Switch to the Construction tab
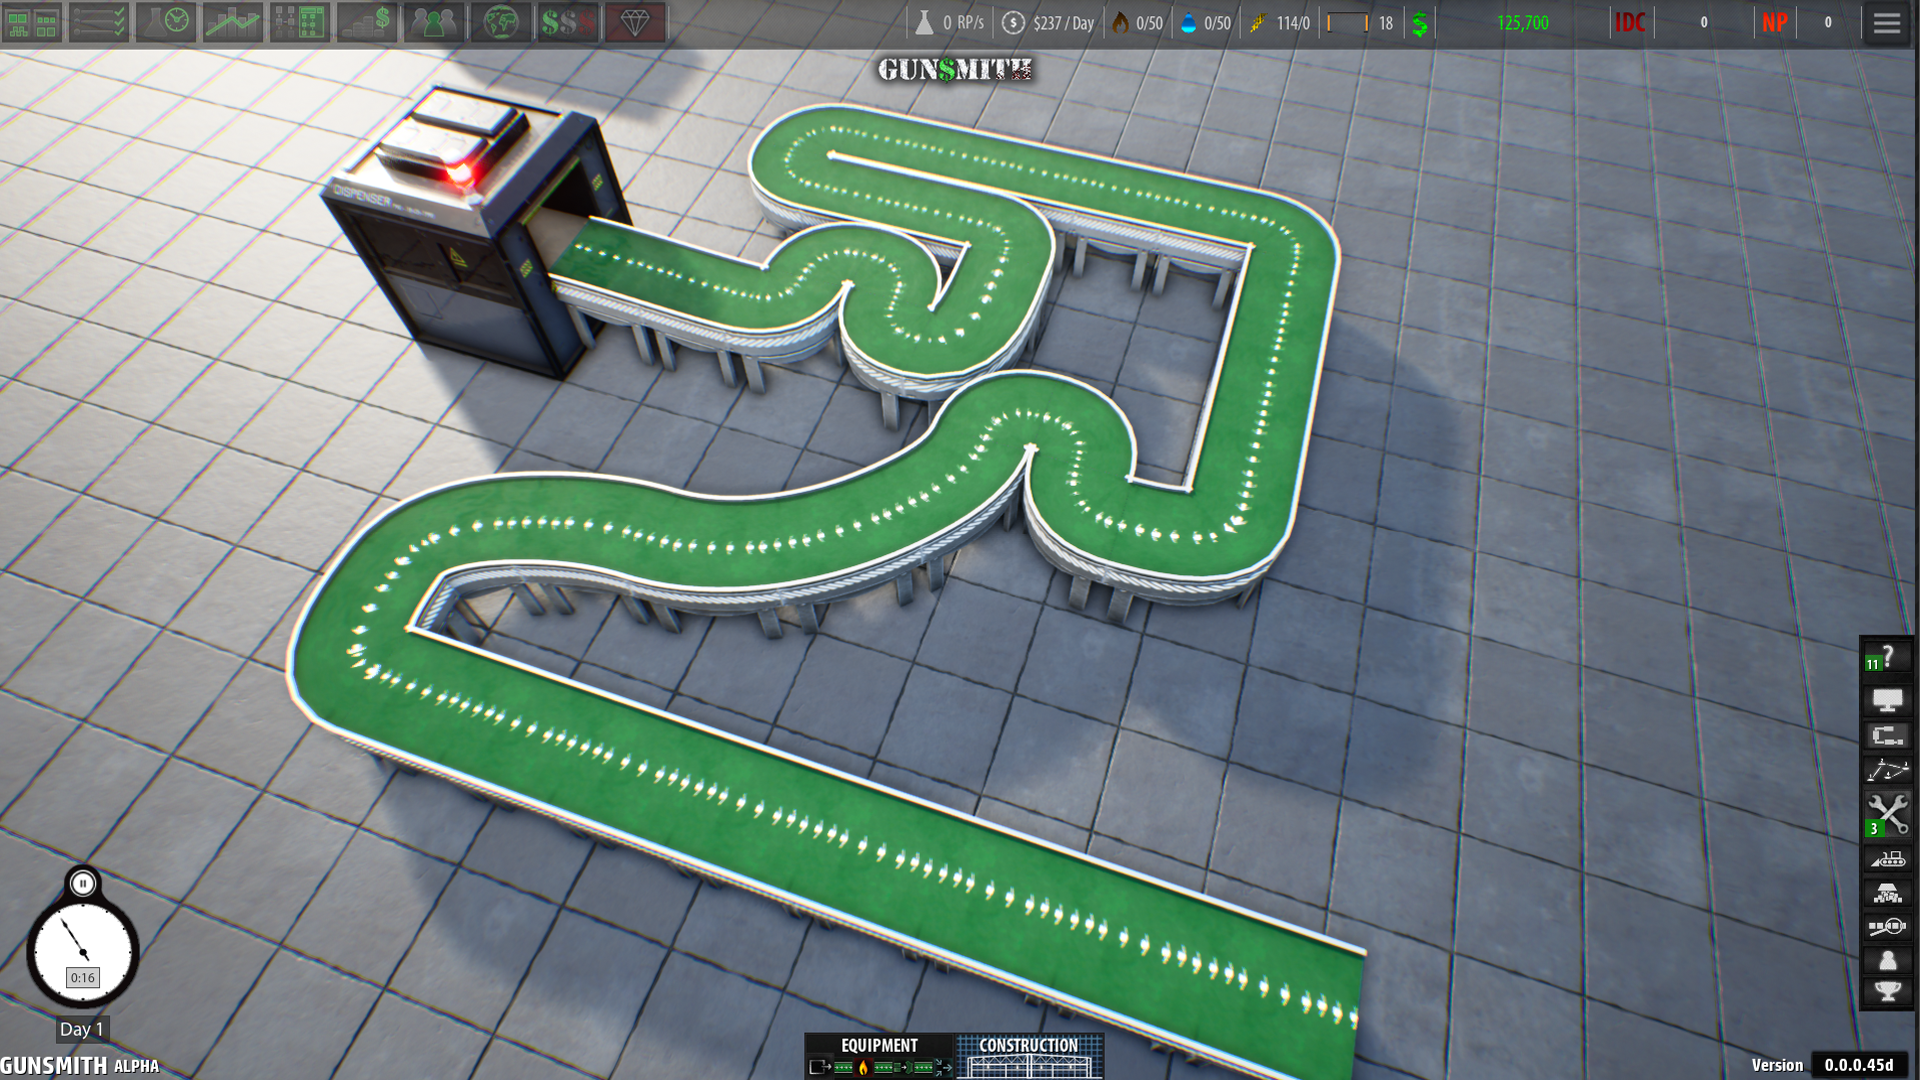This screenshot has width=1920, height=1080. click(x=1028, y=1046)
